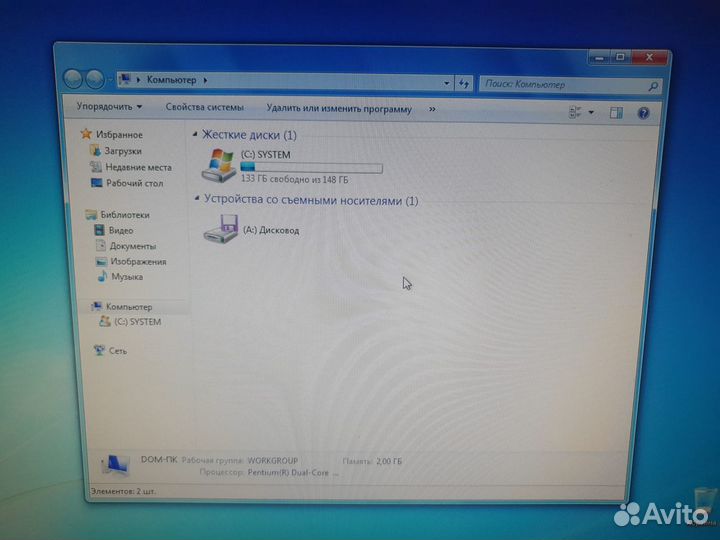Click the Back navigation arrow button
This screenshot has height=540, width=720.
[74, 79]
